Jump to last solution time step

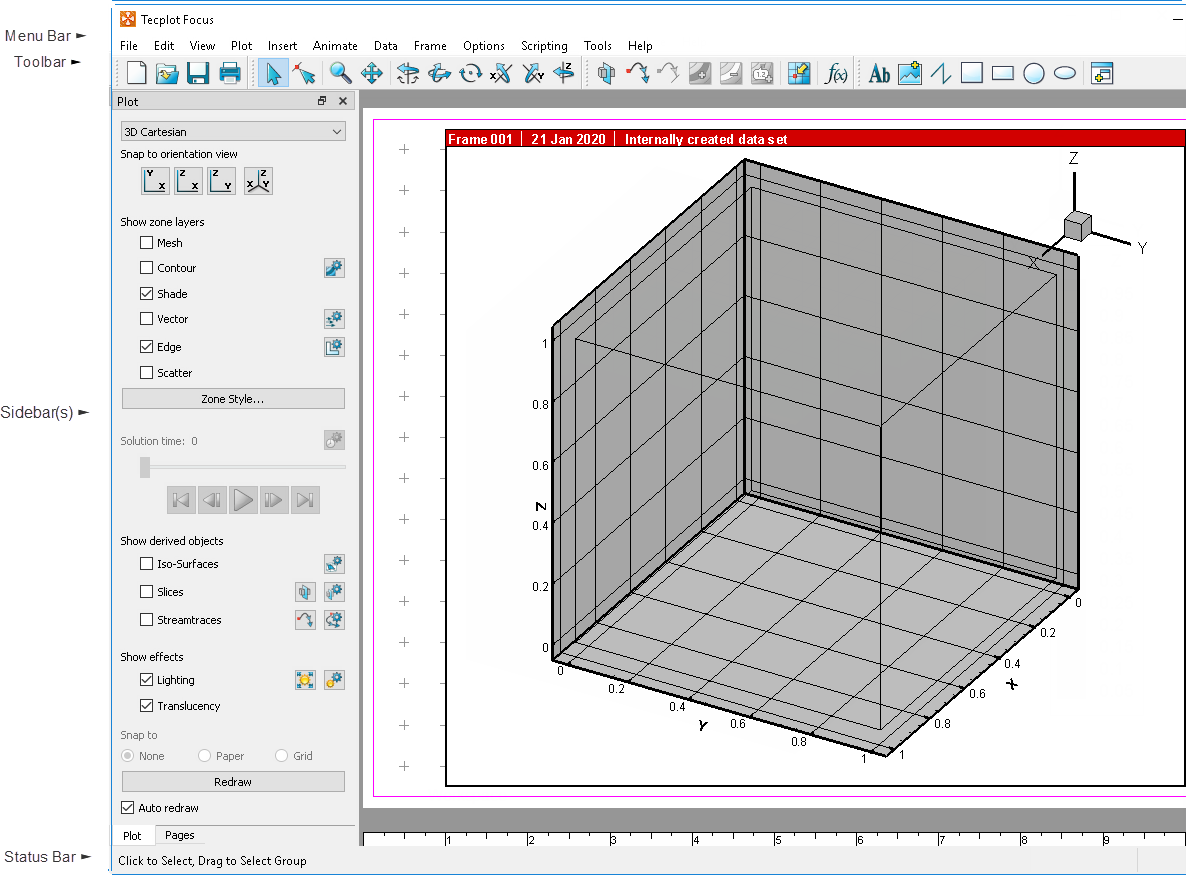pyautogui.click(x=305, y=500)
